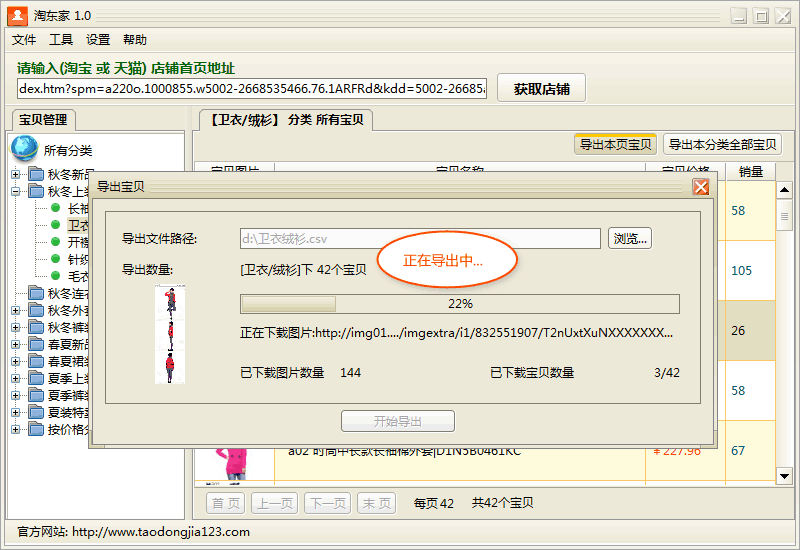Expand the 秋冬新品 tree node
800x550 pixels.
click(16, 174)
